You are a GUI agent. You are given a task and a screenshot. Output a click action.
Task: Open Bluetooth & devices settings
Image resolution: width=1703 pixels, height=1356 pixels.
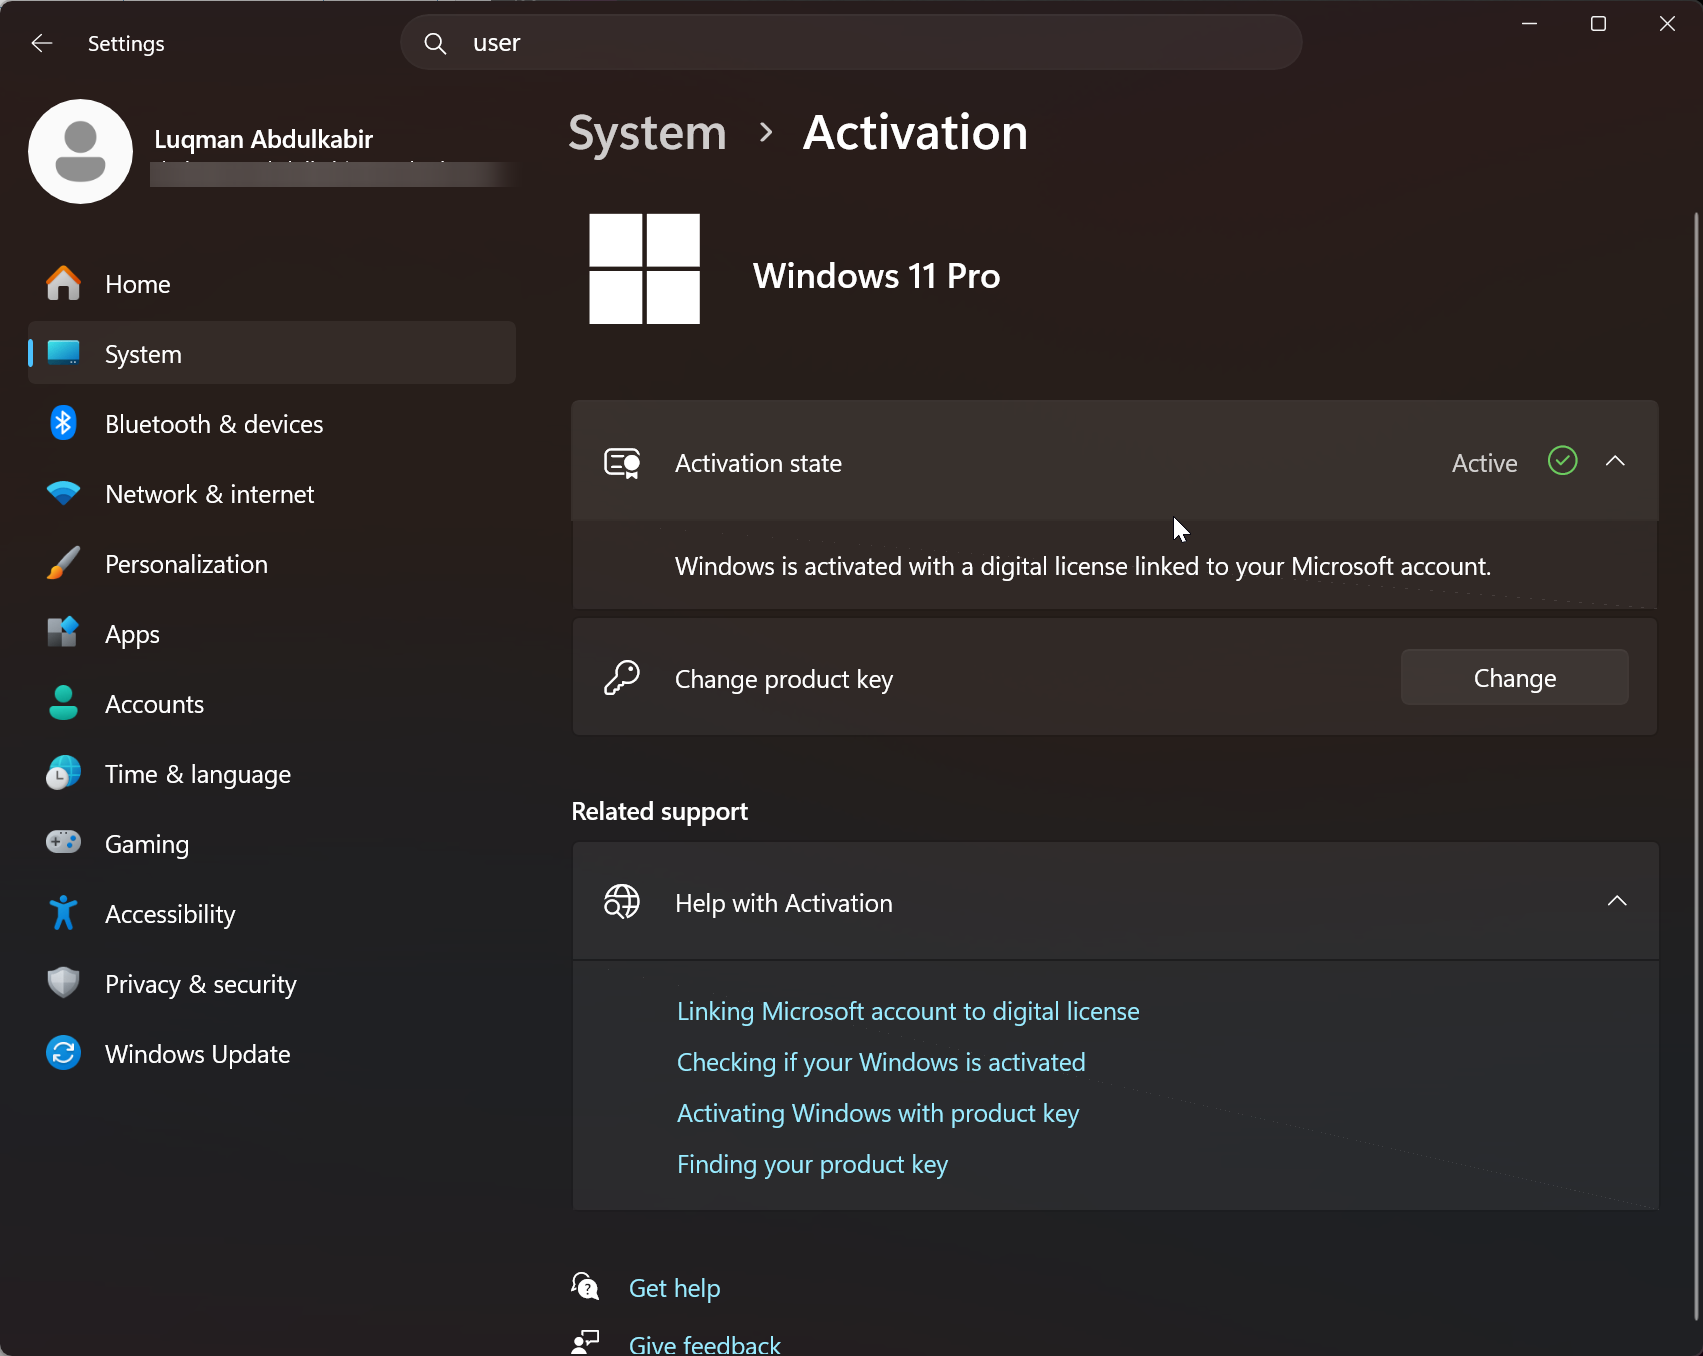(272, 424)
